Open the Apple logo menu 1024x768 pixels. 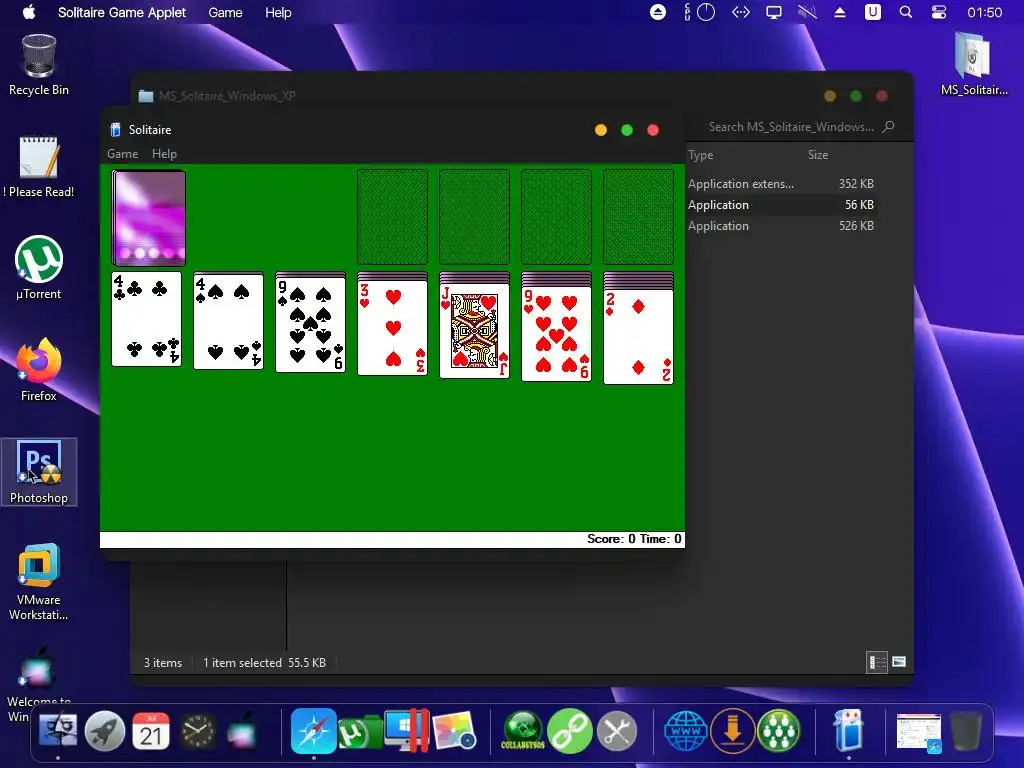pos(29,12)
